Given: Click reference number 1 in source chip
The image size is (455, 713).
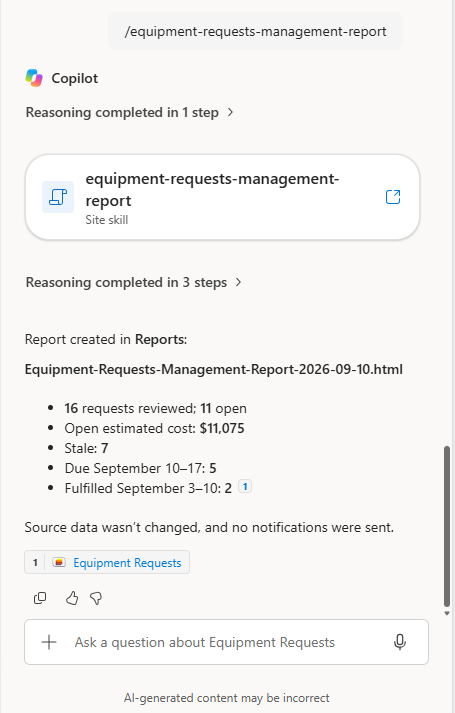Looking at the screenshot, I should click(x=35, y=562).
